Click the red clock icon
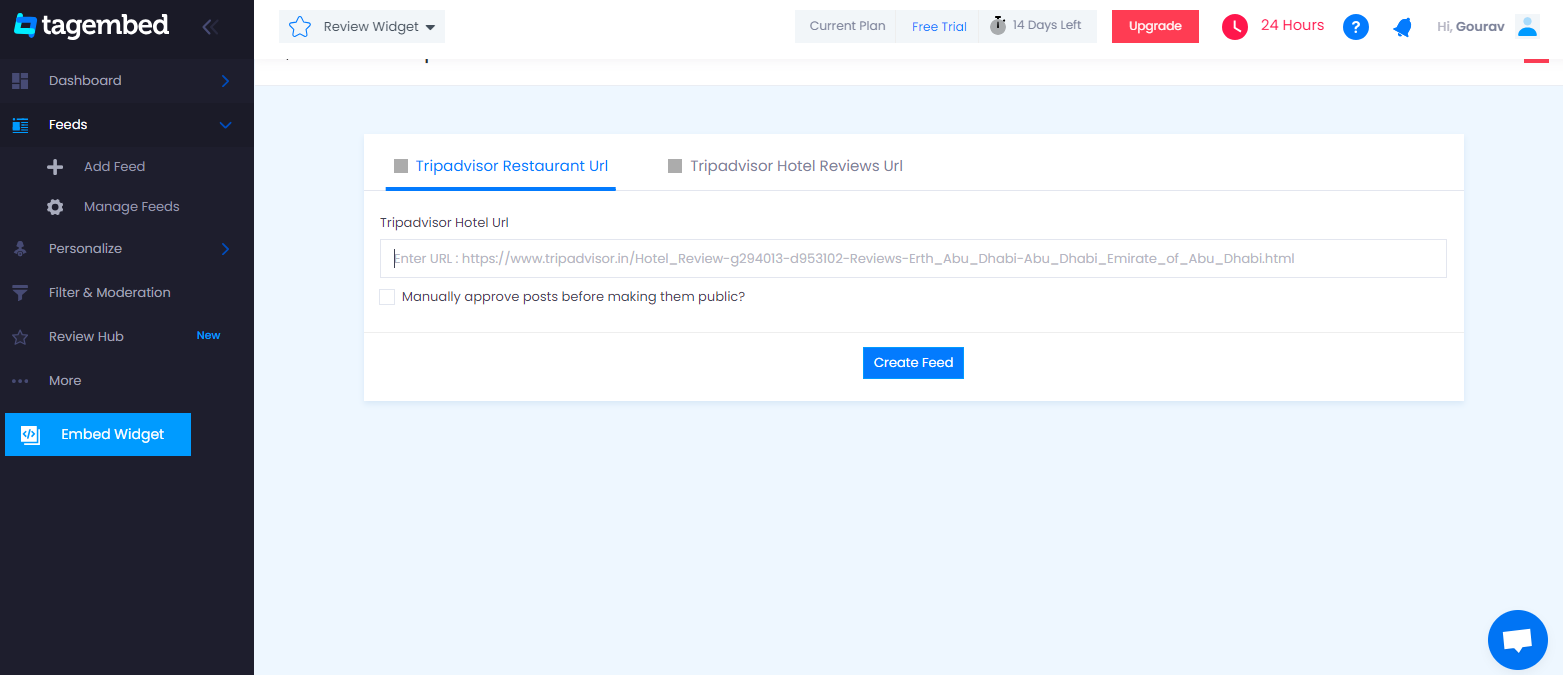This screenshot has height=675, width=1563. (x=1235, y=27)
